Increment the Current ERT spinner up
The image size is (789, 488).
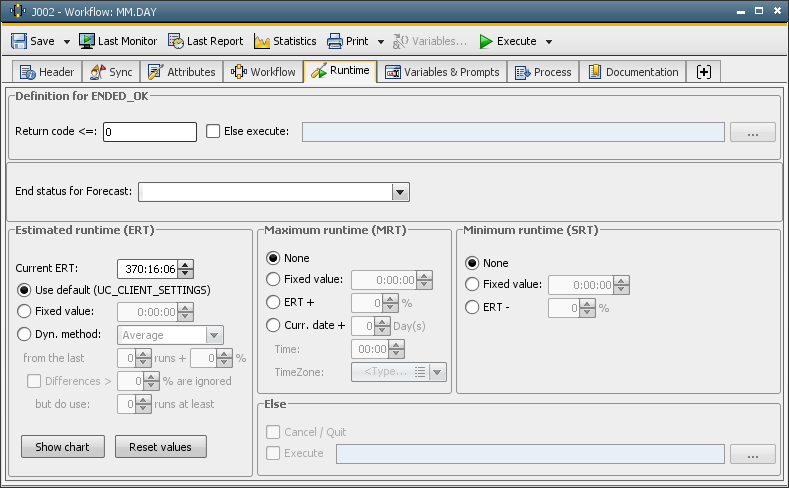pyautogui.click(x=185, y=264)
